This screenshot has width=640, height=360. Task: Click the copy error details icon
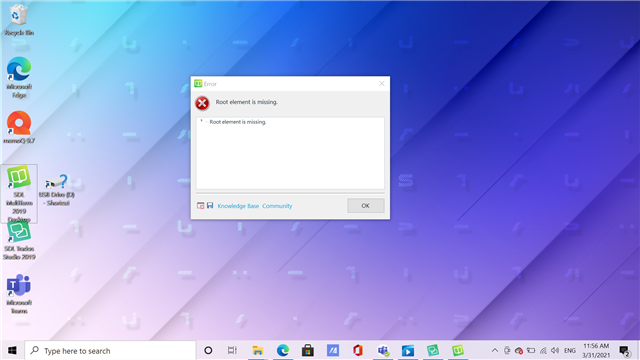click(200, 206)
